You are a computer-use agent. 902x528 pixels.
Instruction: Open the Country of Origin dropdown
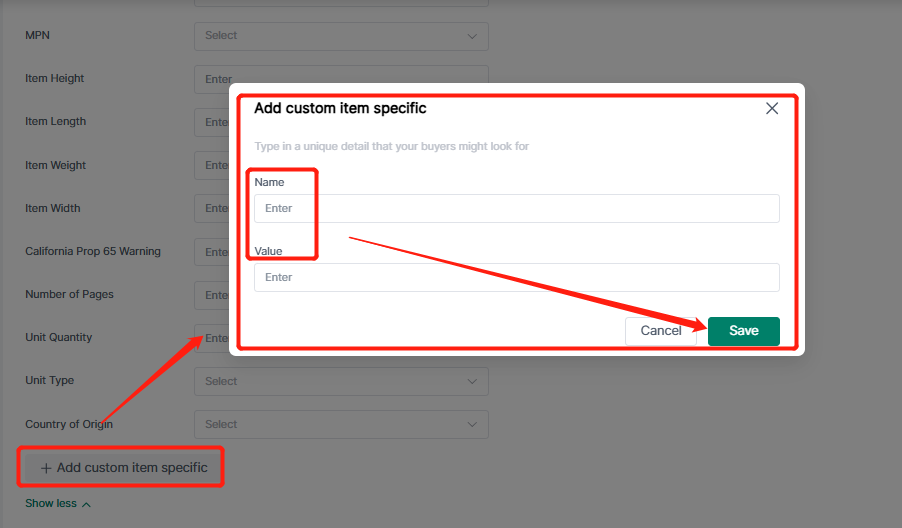[x=340, y=424]
